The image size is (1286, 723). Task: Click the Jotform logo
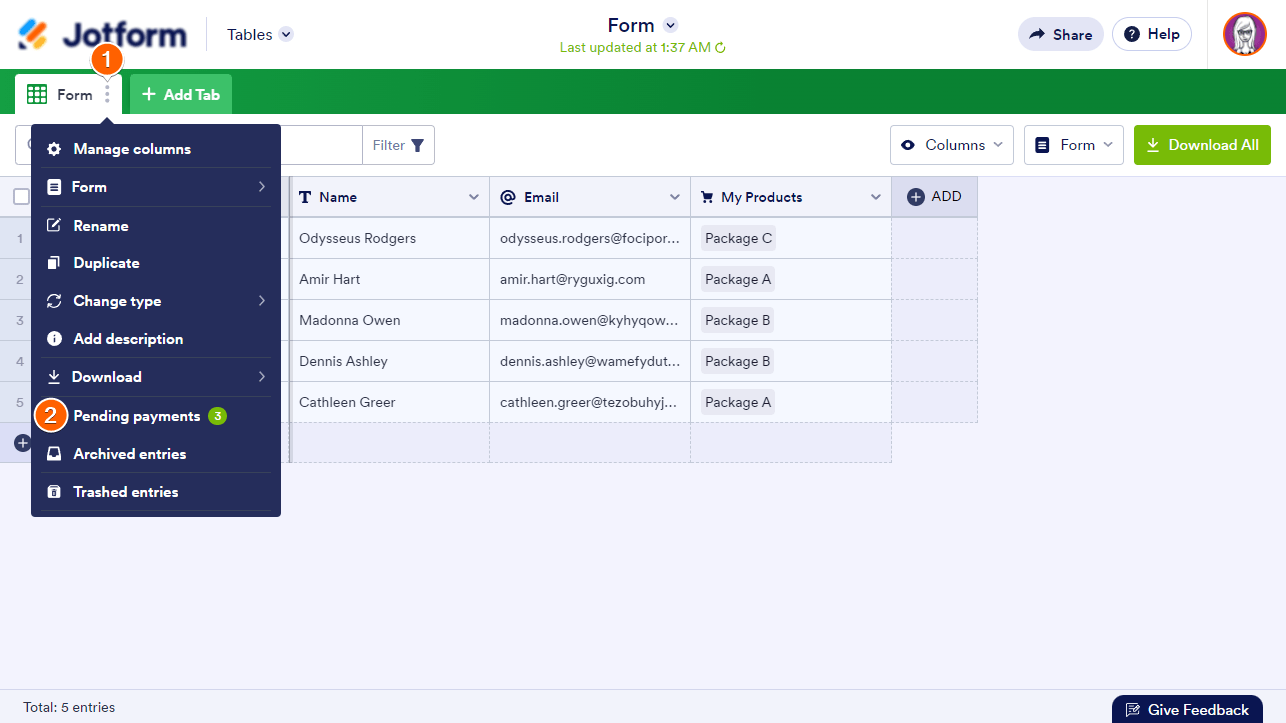(102, 35)
